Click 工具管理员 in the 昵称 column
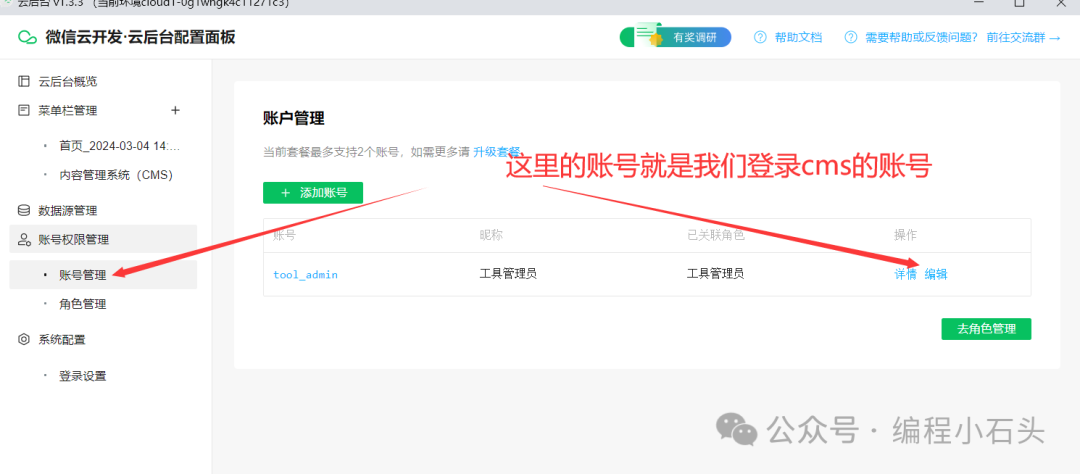Screen dimensions: 1080x474 (x=508, y=274)
